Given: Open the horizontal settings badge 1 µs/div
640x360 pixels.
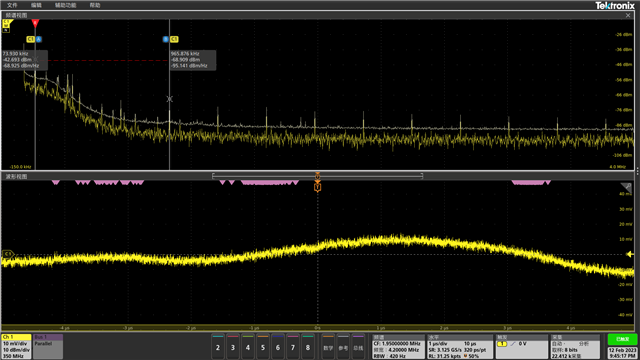Looking at the screenshot, I should 460,347.
